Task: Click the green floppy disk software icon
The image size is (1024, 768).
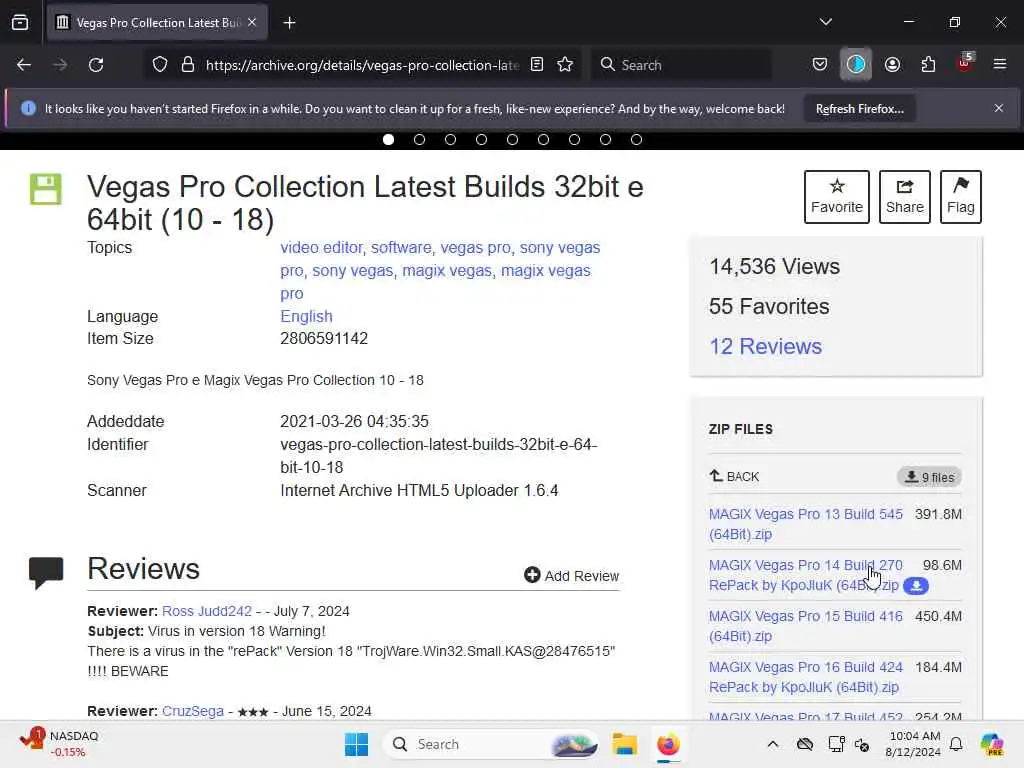Action: (46, 189)
